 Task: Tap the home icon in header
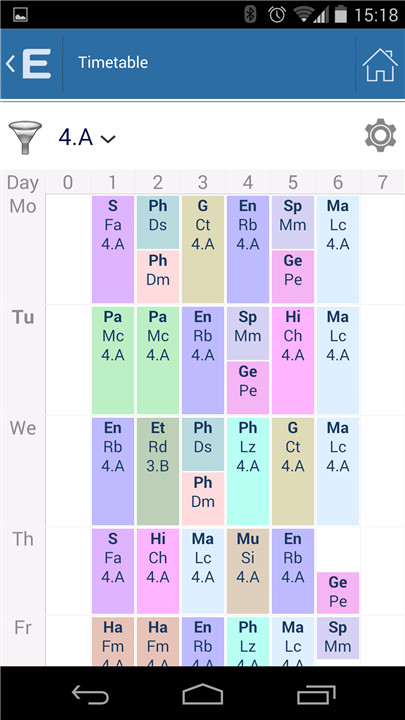(380, 64)
